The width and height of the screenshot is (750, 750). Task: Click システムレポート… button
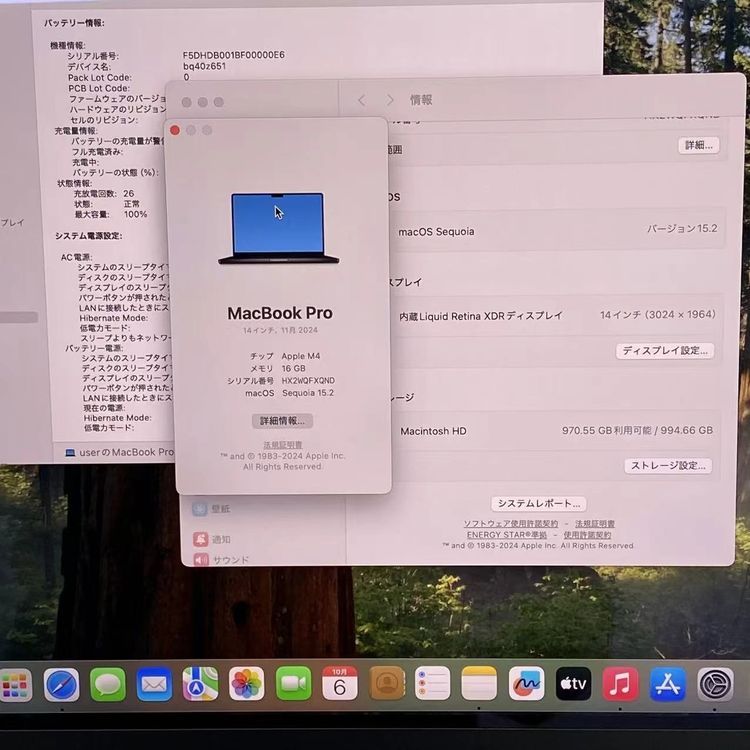(x=539, y=503)
